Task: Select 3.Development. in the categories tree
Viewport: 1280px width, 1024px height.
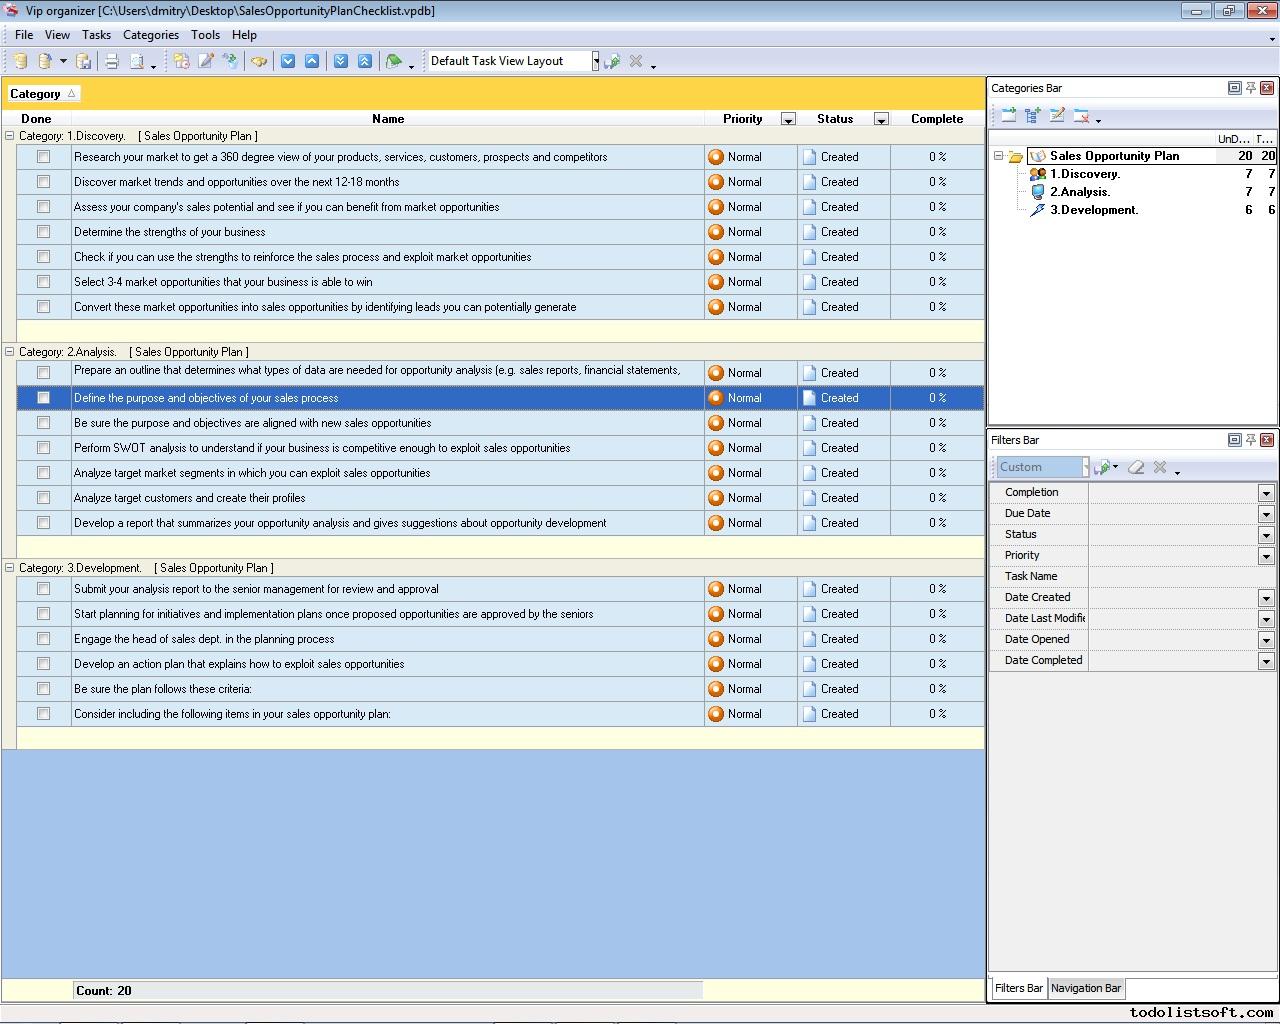Action: coord(1093,210)
